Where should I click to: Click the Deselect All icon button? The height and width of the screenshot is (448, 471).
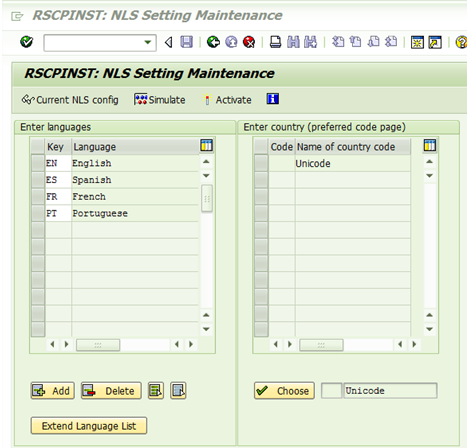[178, 391]
